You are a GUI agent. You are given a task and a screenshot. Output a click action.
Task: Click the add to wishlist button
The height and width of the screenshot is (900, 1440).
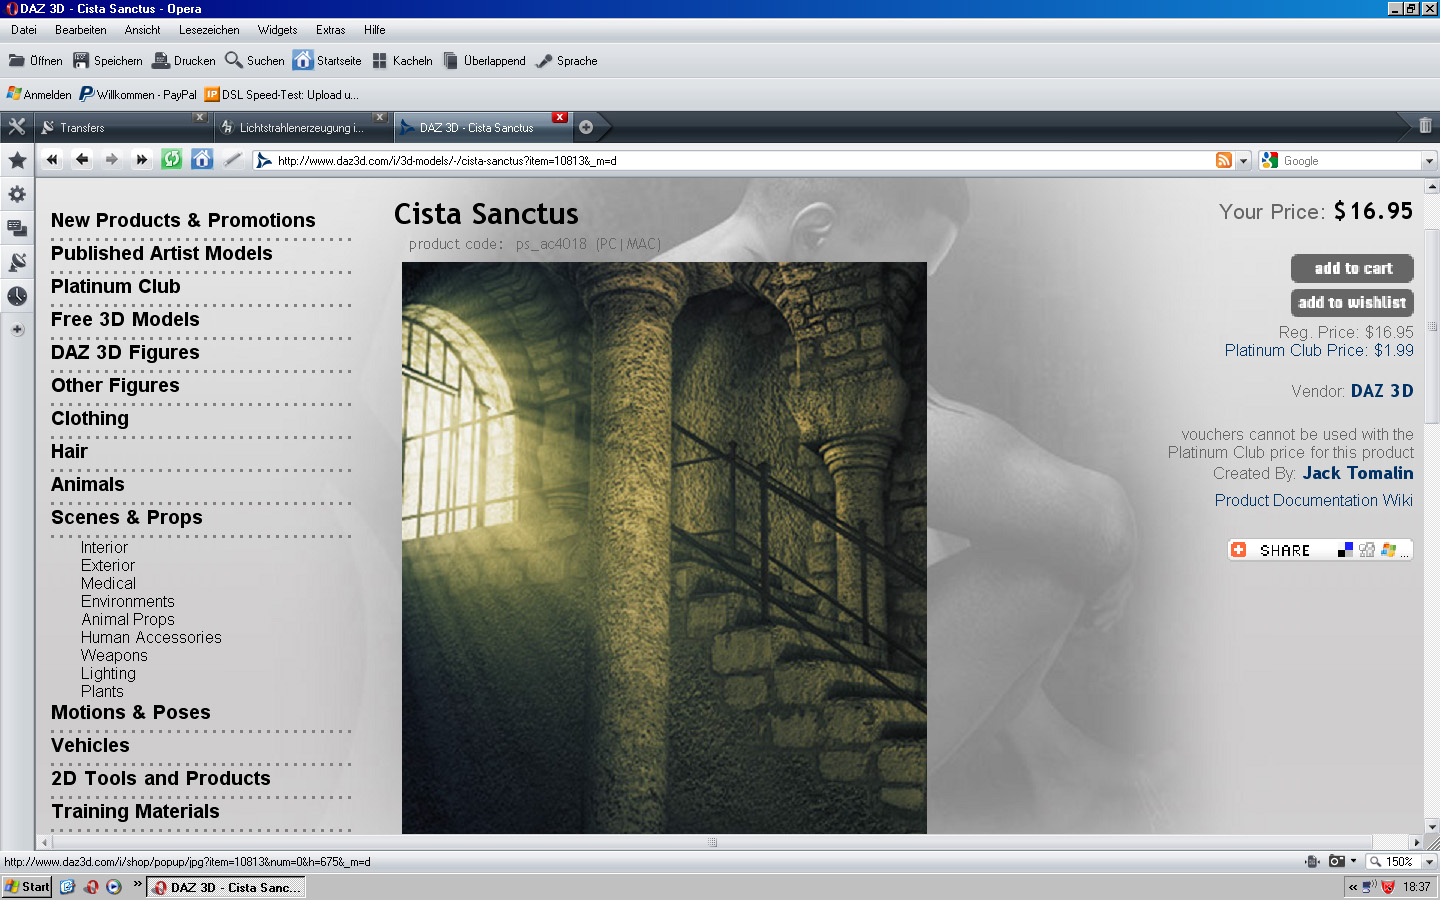point(1352,302)
